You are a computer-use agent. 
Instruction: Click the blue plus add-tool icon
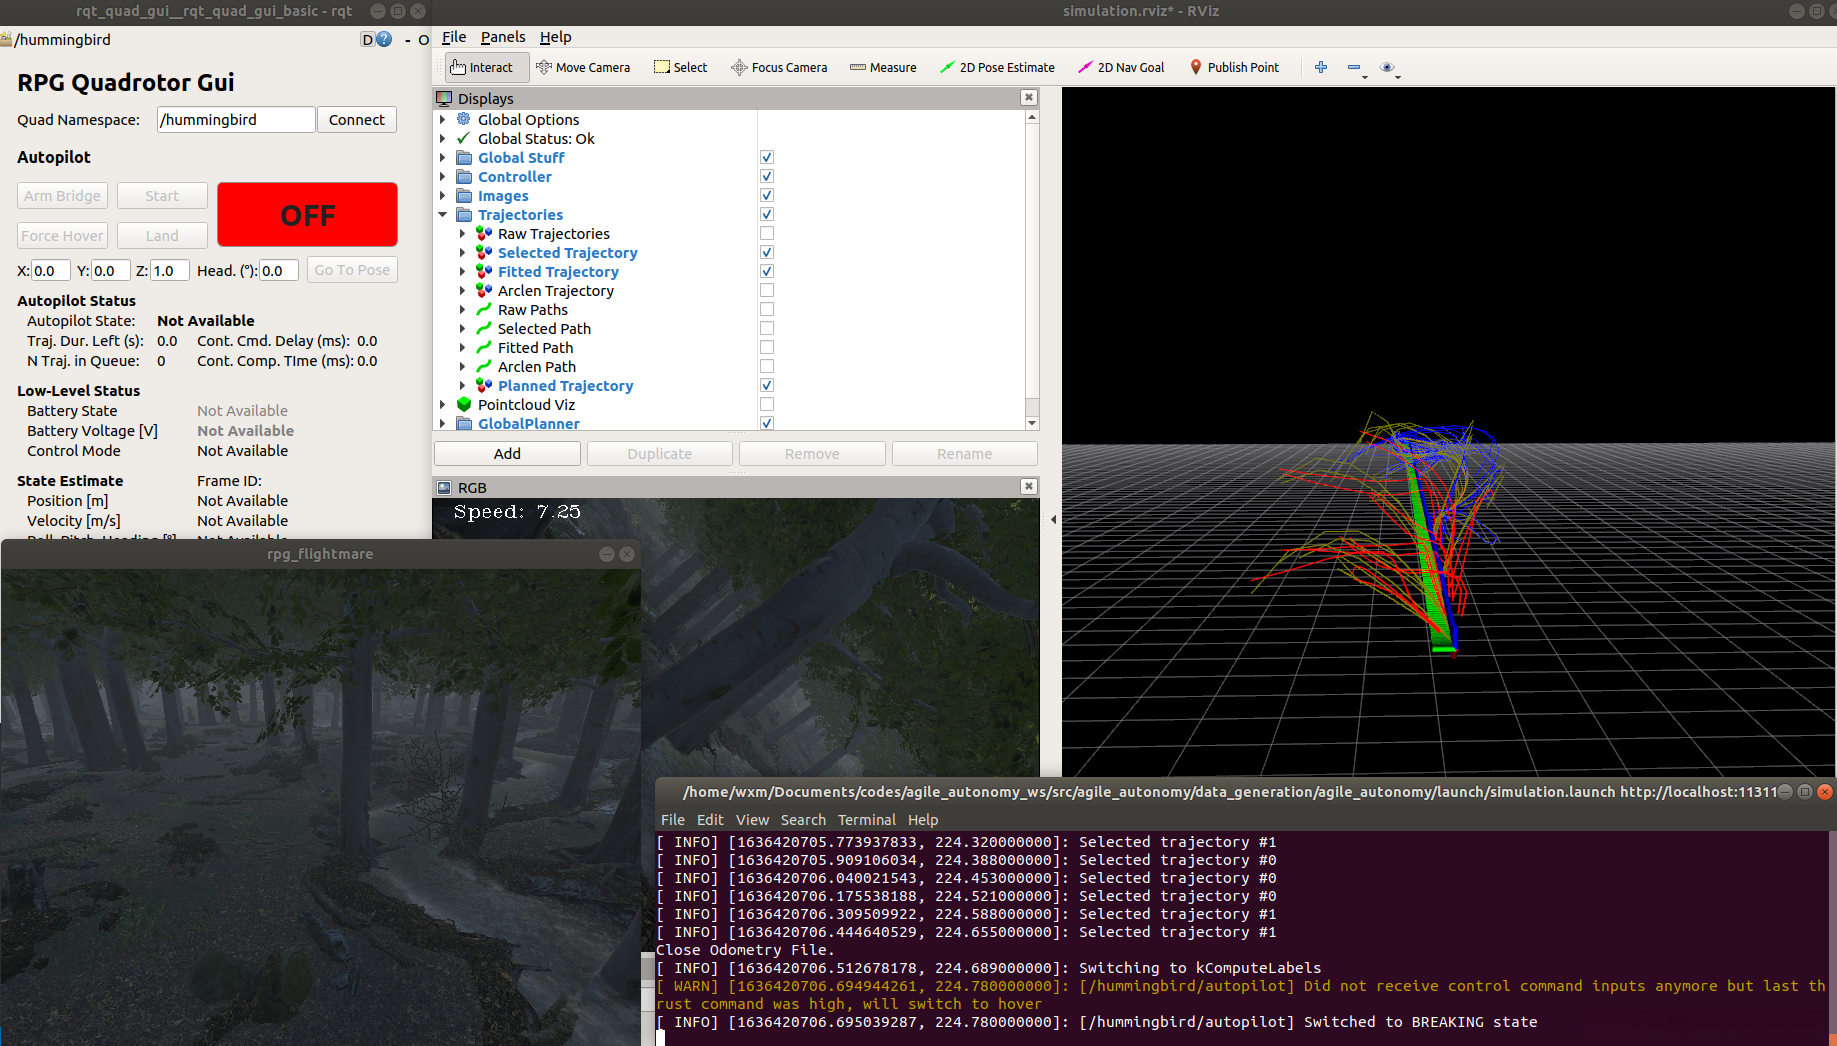1321,67
